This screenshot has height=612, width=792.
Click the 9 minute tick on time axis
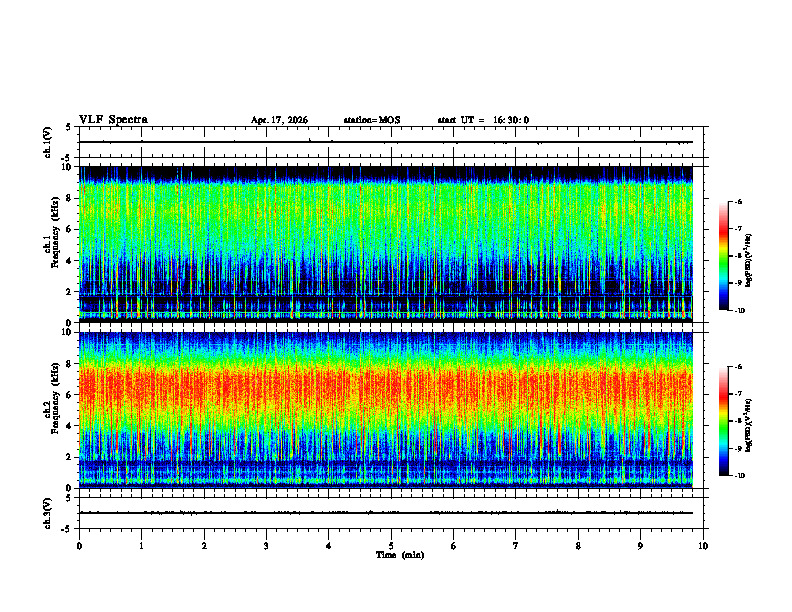(x=640, y=546)
